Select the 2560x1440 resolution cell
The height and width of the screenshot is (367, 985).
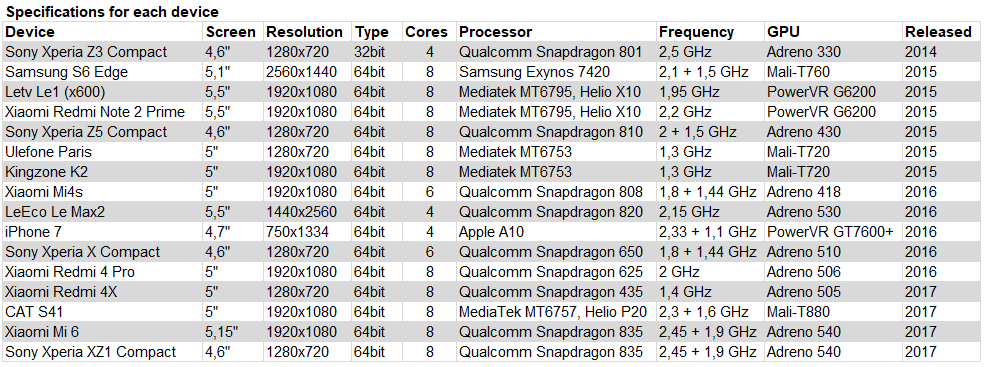307,72
